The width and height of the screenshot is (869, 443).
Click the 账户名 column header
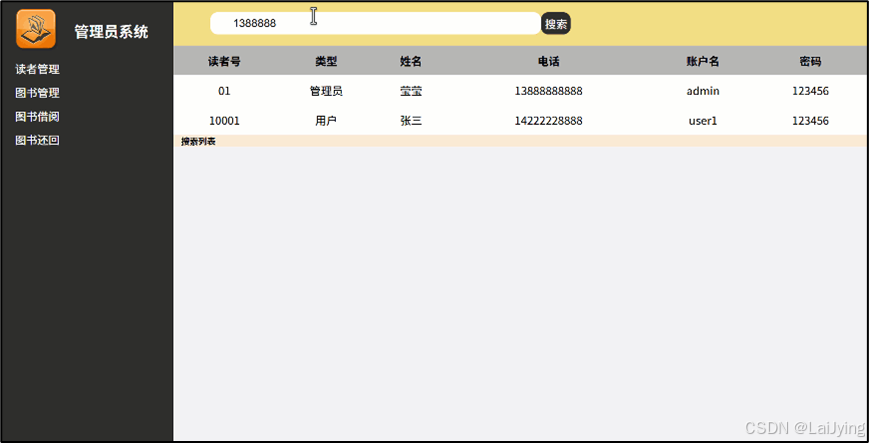coord(703,62)
